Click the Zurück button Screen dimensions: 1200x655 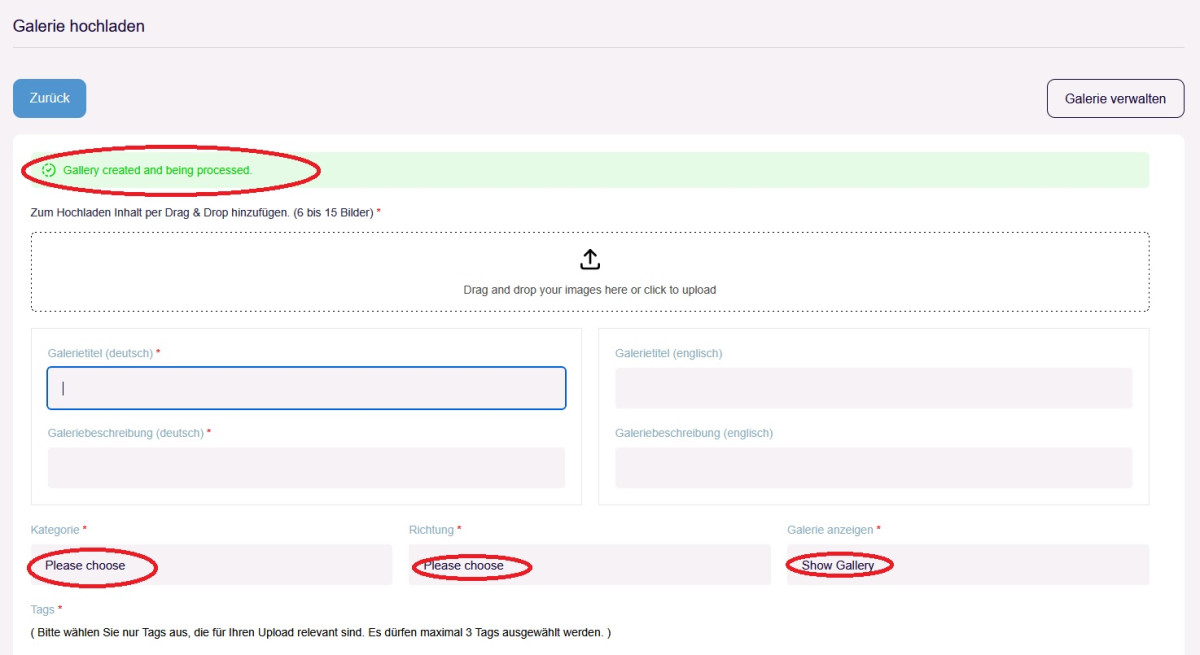click(x=49, y=98)
